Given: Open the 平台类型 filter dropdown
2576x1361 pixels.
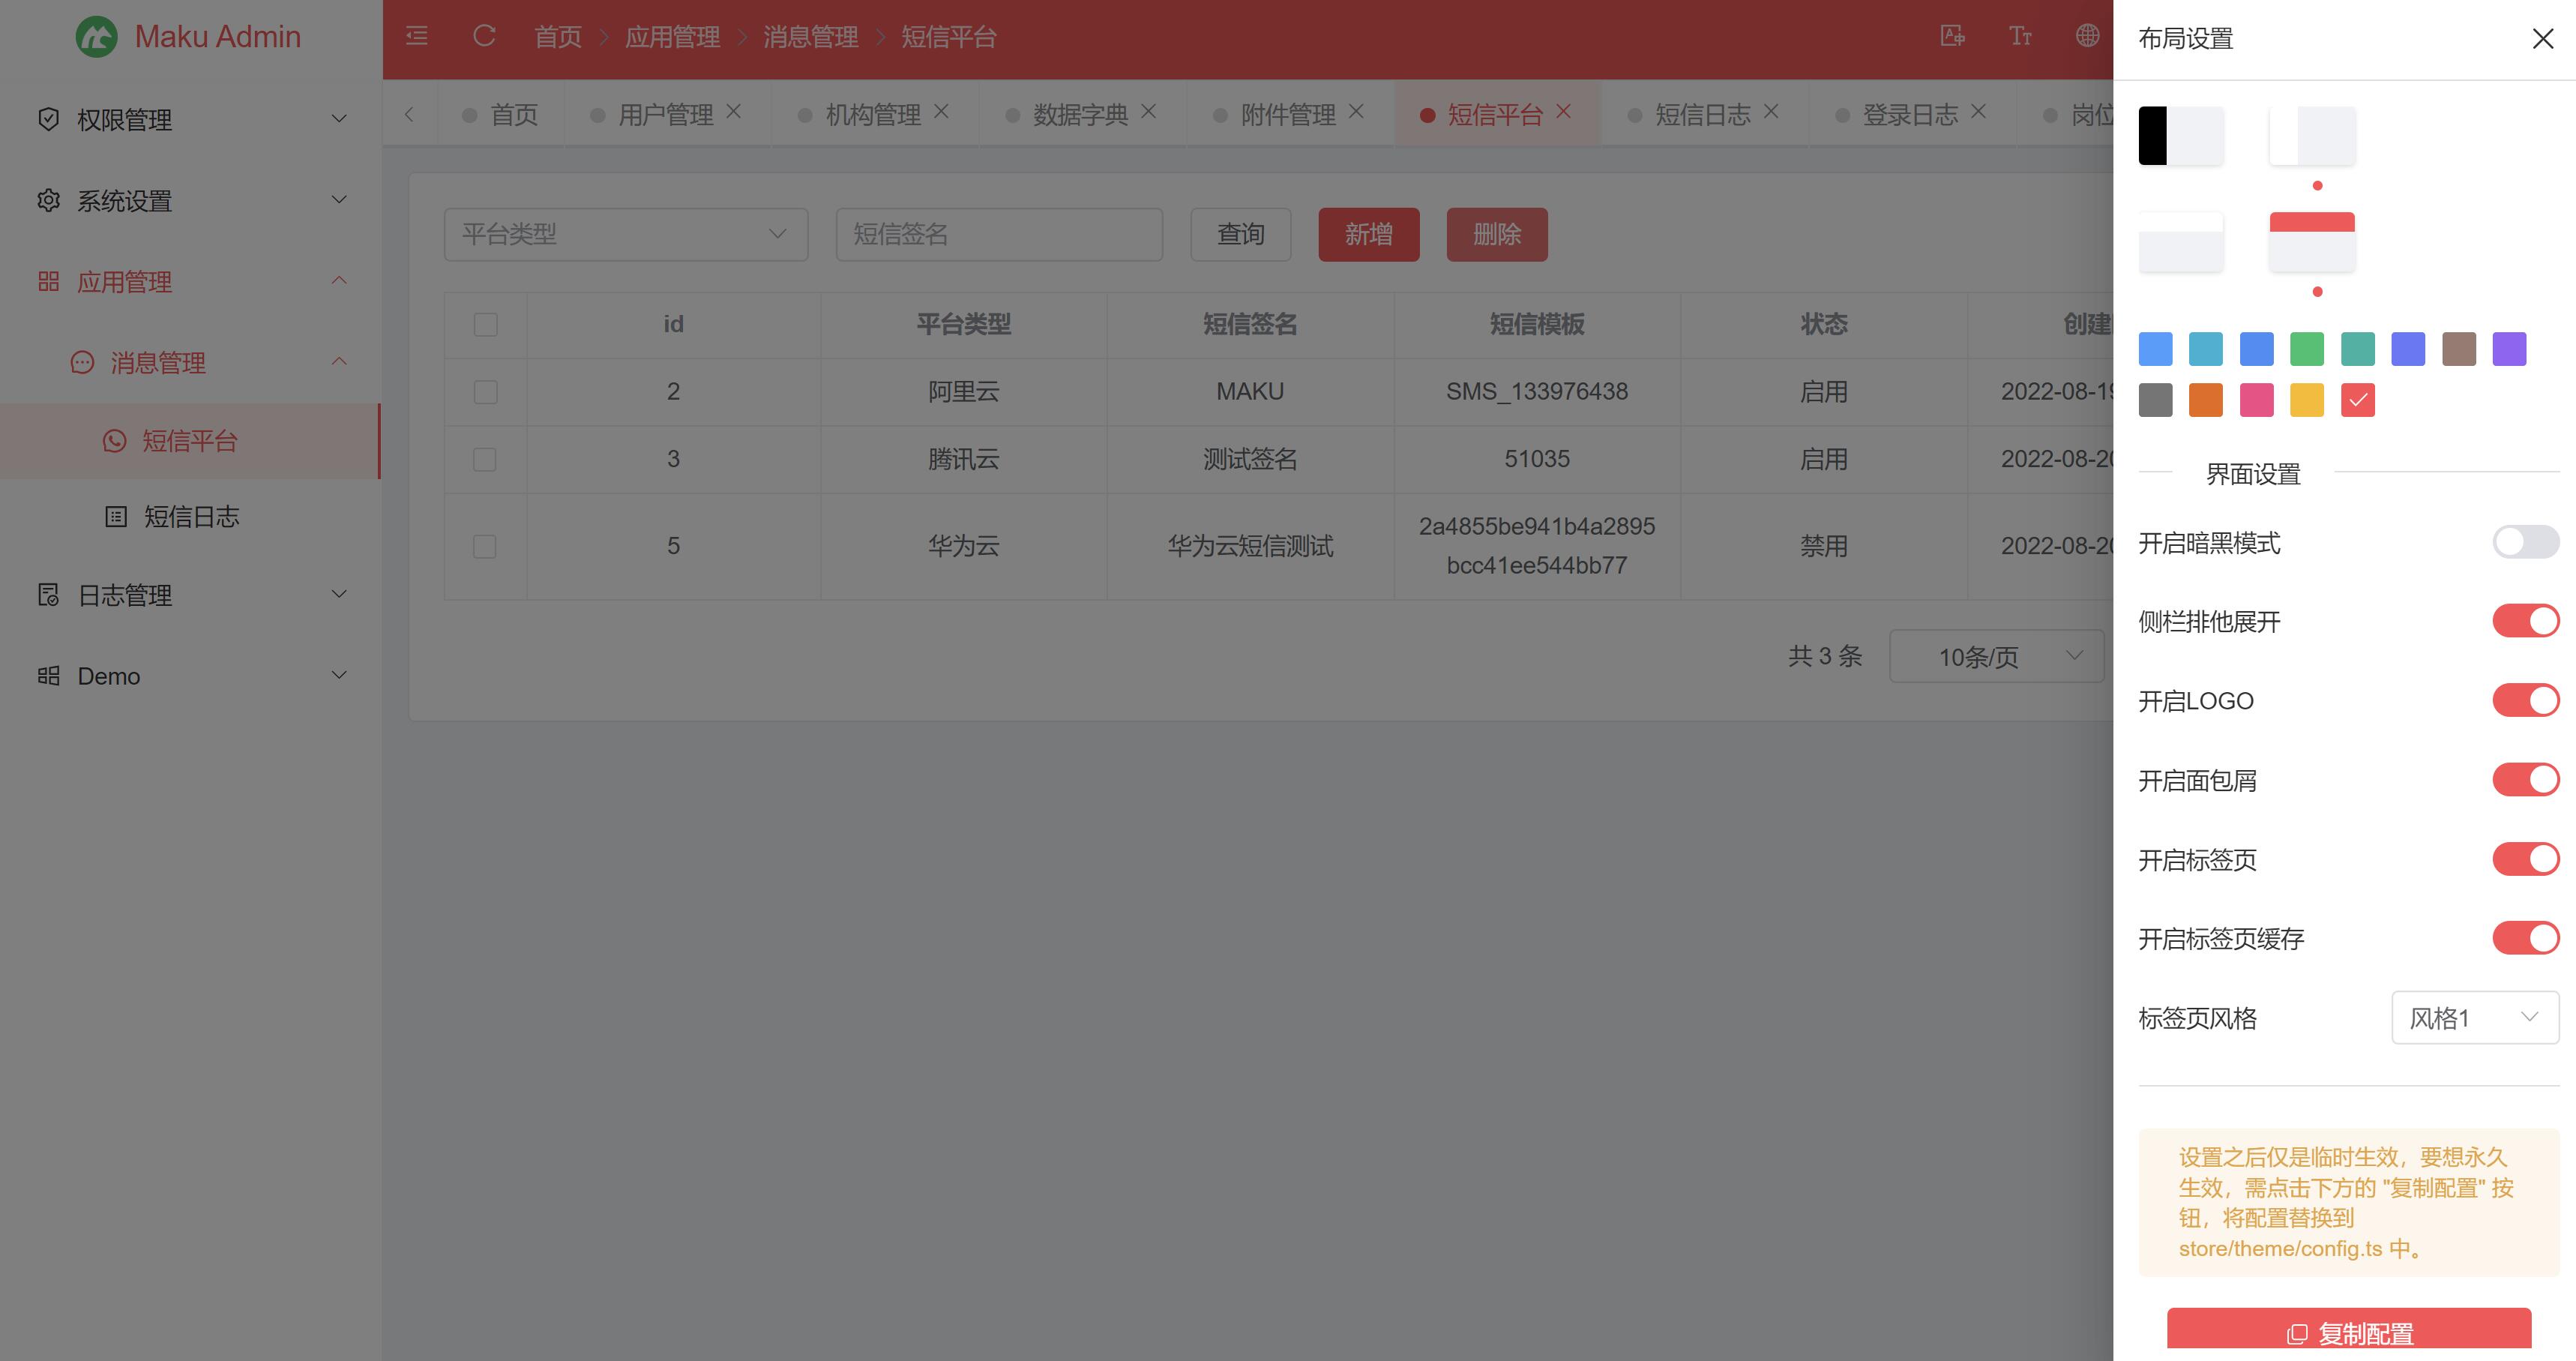Looking at the screenshot, I should coord(625,235).
